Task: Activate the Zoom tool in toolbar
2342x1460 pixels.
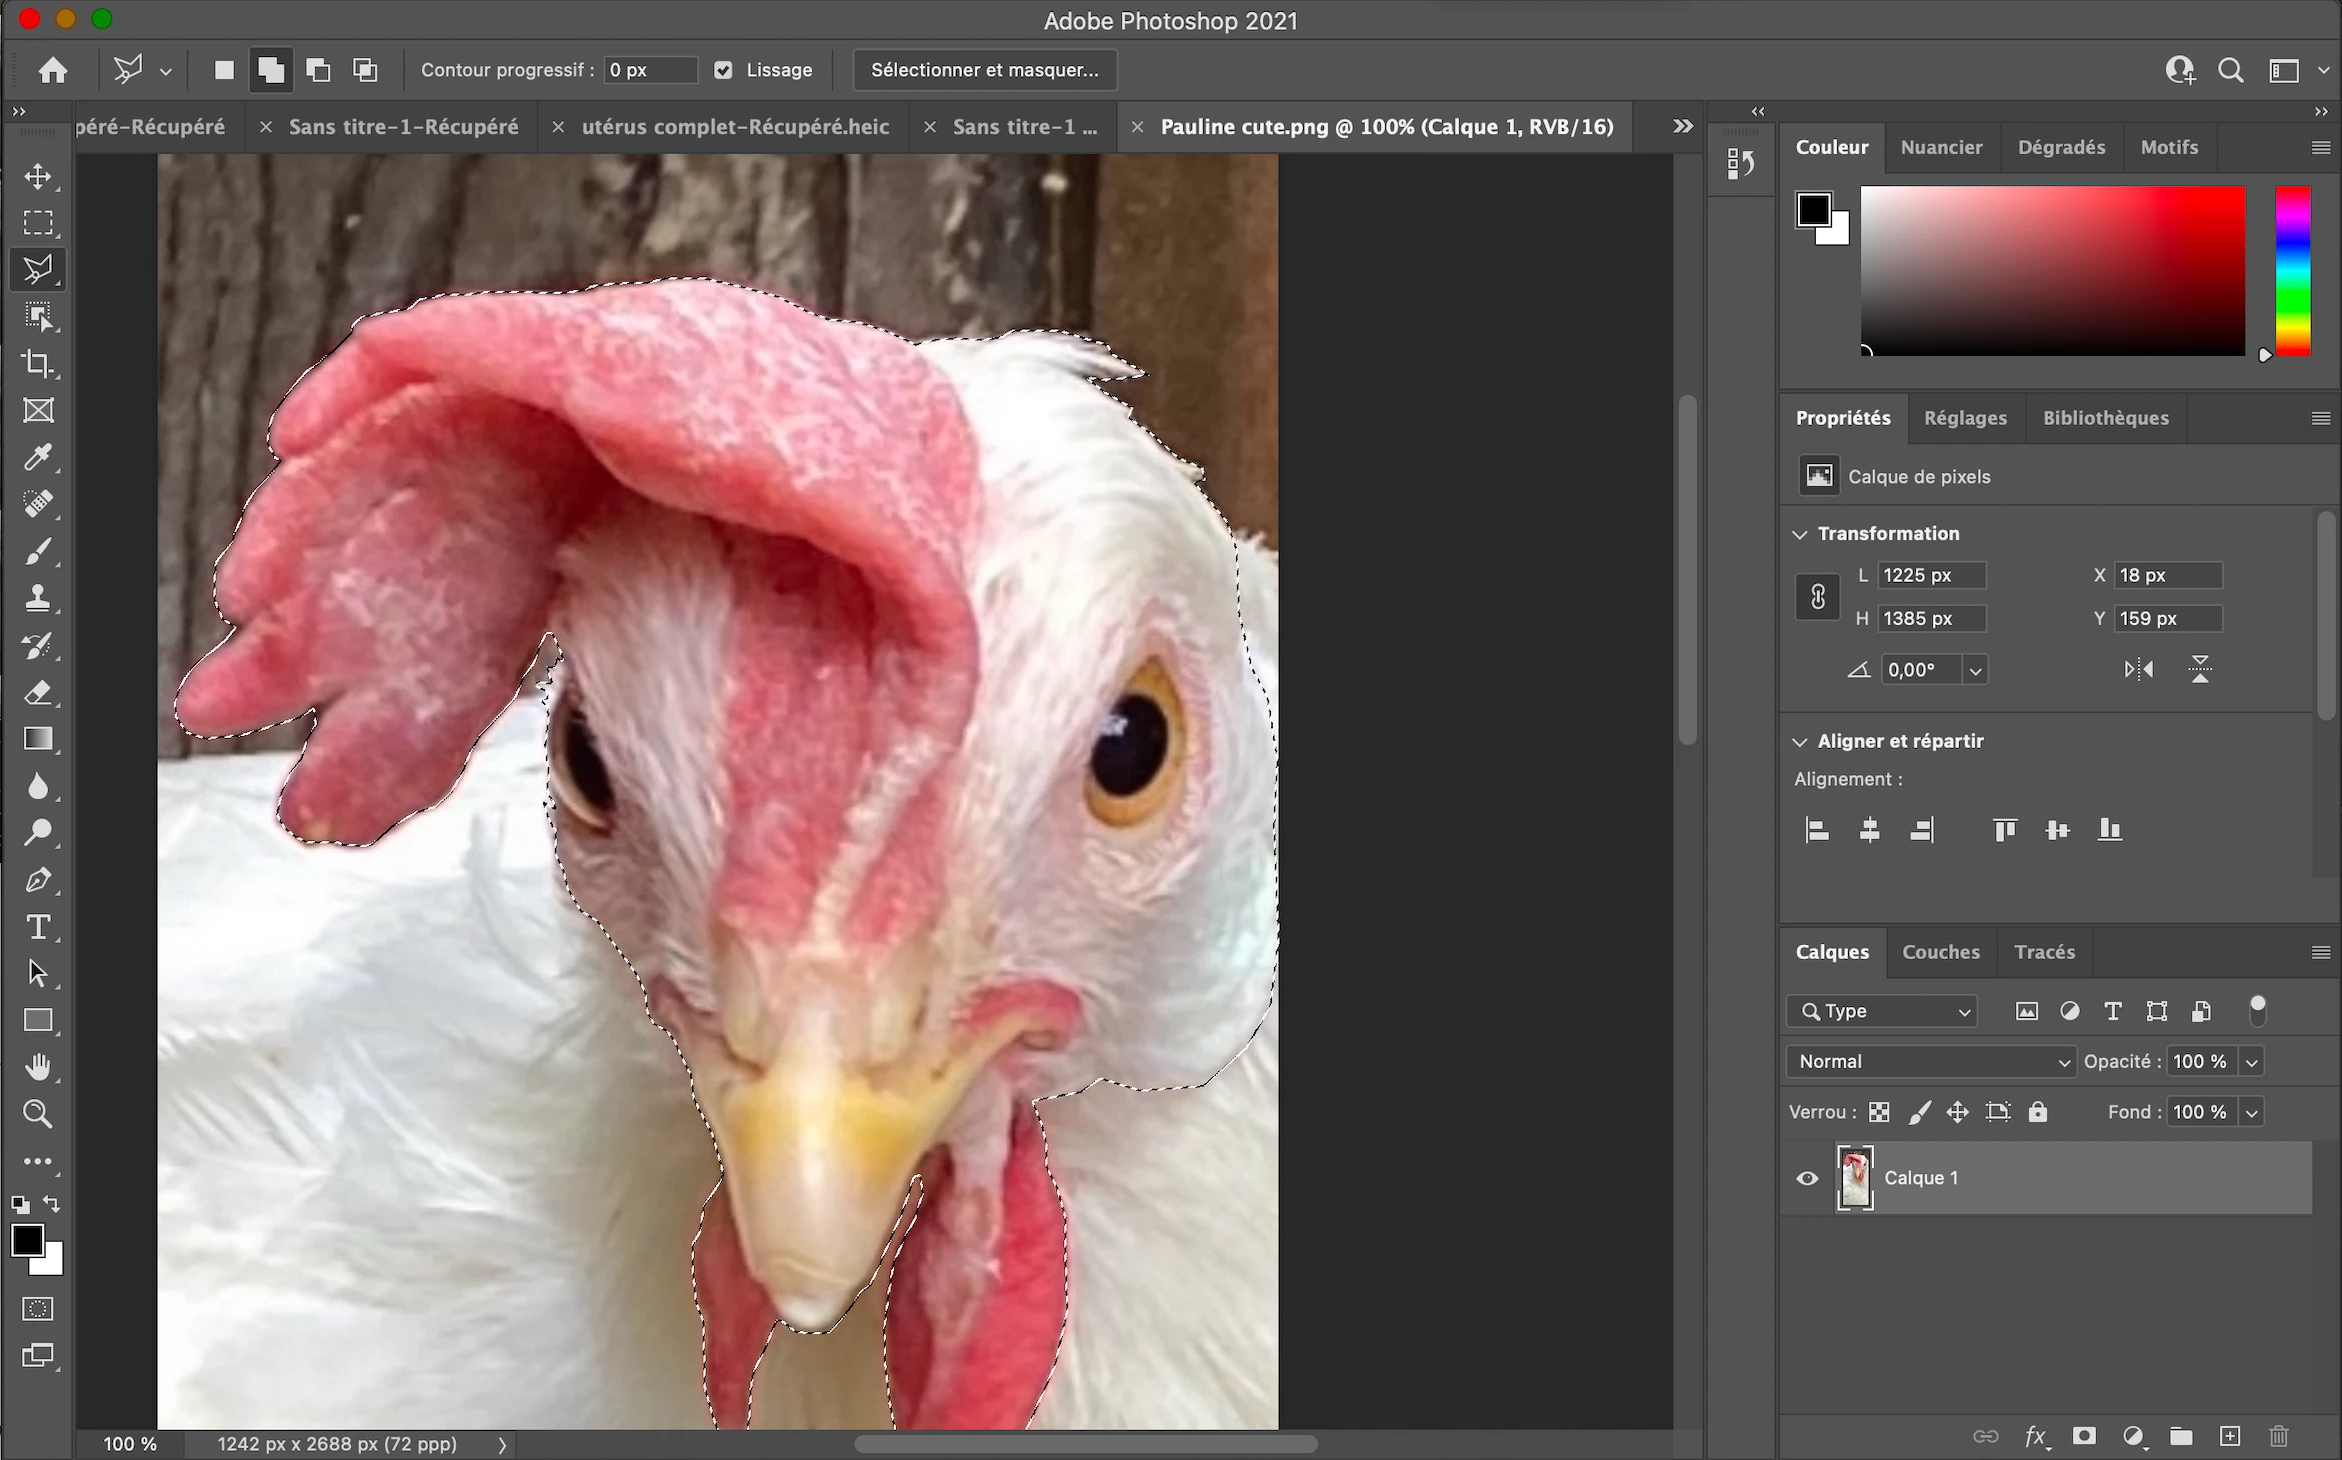Action: point(38,1114)
